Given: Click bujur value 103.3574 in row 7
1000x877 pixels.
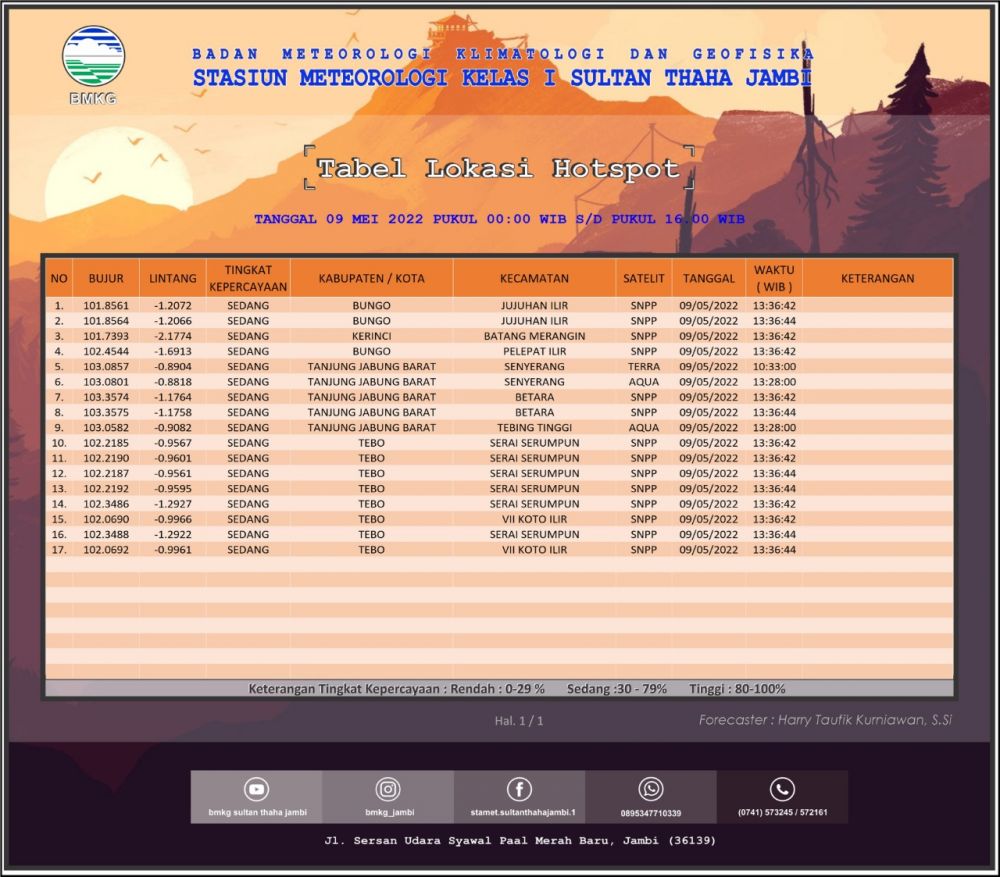Looking at the screenshot, I should (x=106, y=397).
